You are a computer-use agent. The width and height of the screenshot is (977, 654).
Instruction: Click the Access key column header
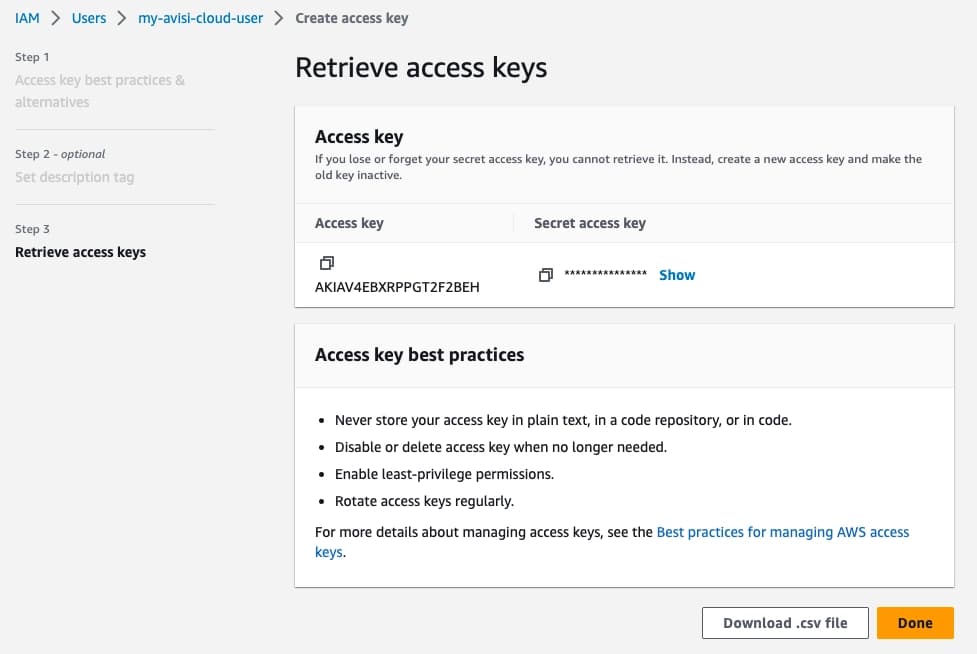point(348,223)
